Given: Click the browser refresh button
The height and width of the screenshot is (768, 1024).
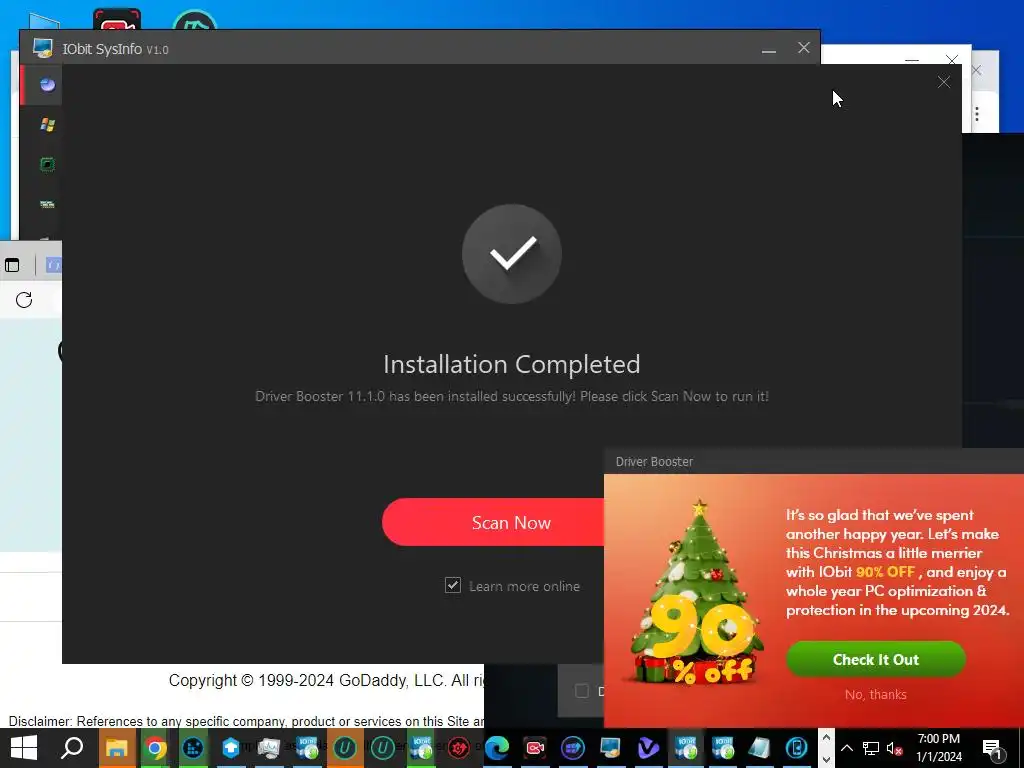Looking at the screenshot, I should click(24, 300).
